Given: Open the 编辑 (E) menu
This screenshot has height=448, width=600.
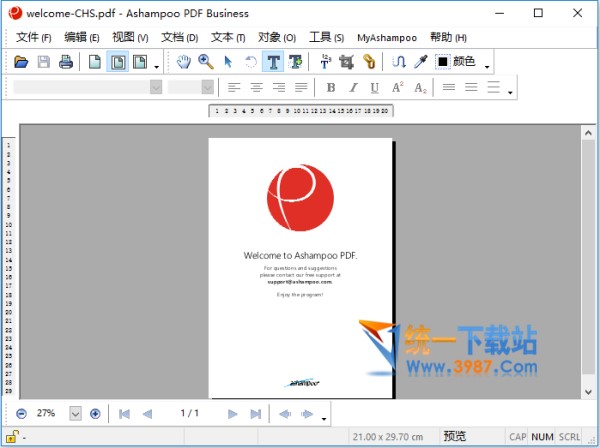Looking at the screenshot, I should coord(82,37).
